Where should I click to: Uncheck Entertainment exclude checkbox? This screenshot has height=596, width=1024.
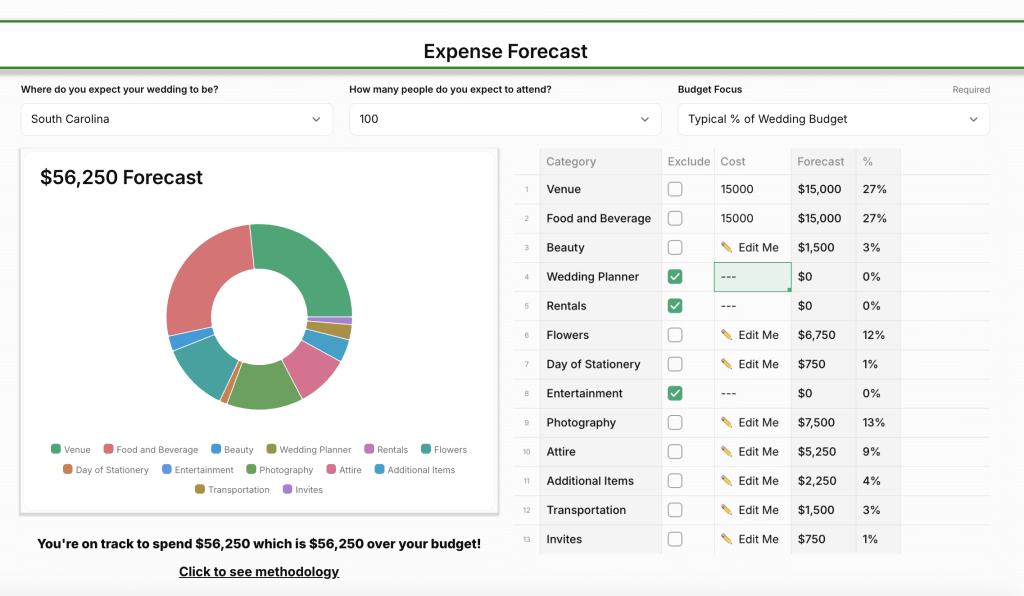[x=675, y=394]
